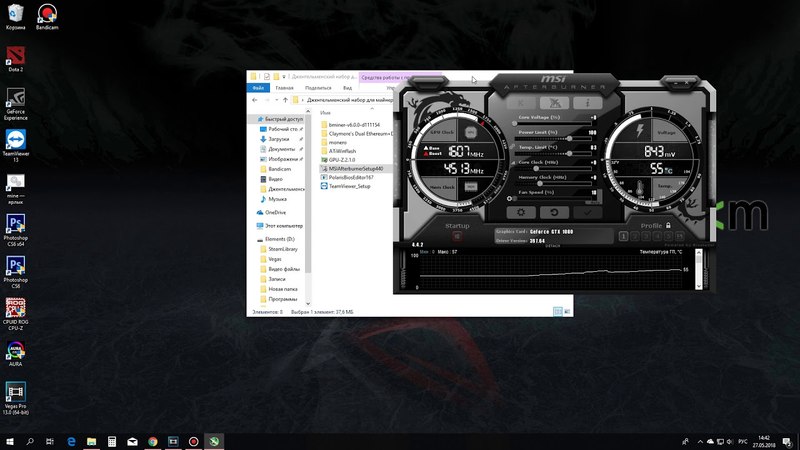Viewport: 800px width, 450px height.
Task: Click the down arrow of the Afterburner graph scrollbar
Action: pos(698,287)
